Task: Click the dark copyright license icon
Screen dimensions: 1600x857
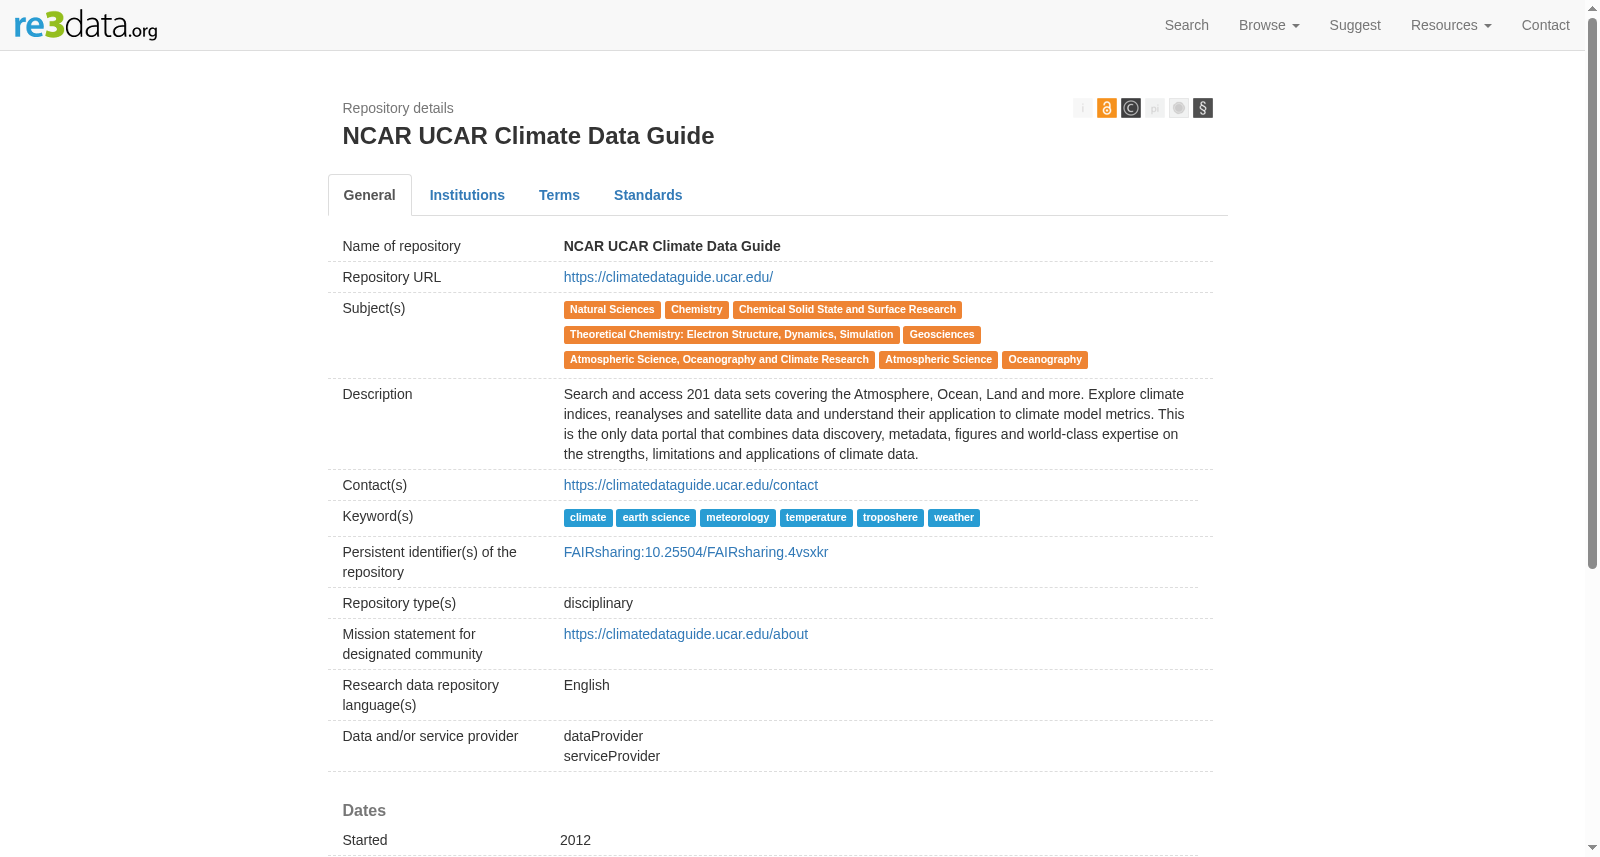Action: [x=1131, y=108]
